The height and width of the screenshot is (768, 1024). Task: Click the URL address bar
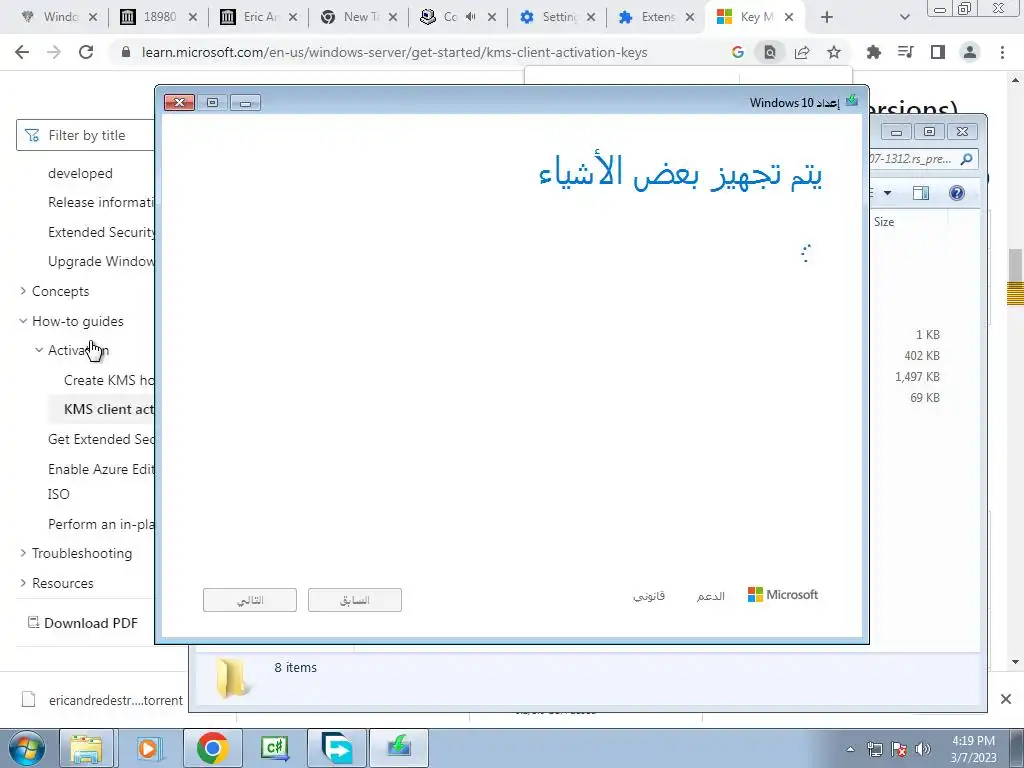[394, 52]
